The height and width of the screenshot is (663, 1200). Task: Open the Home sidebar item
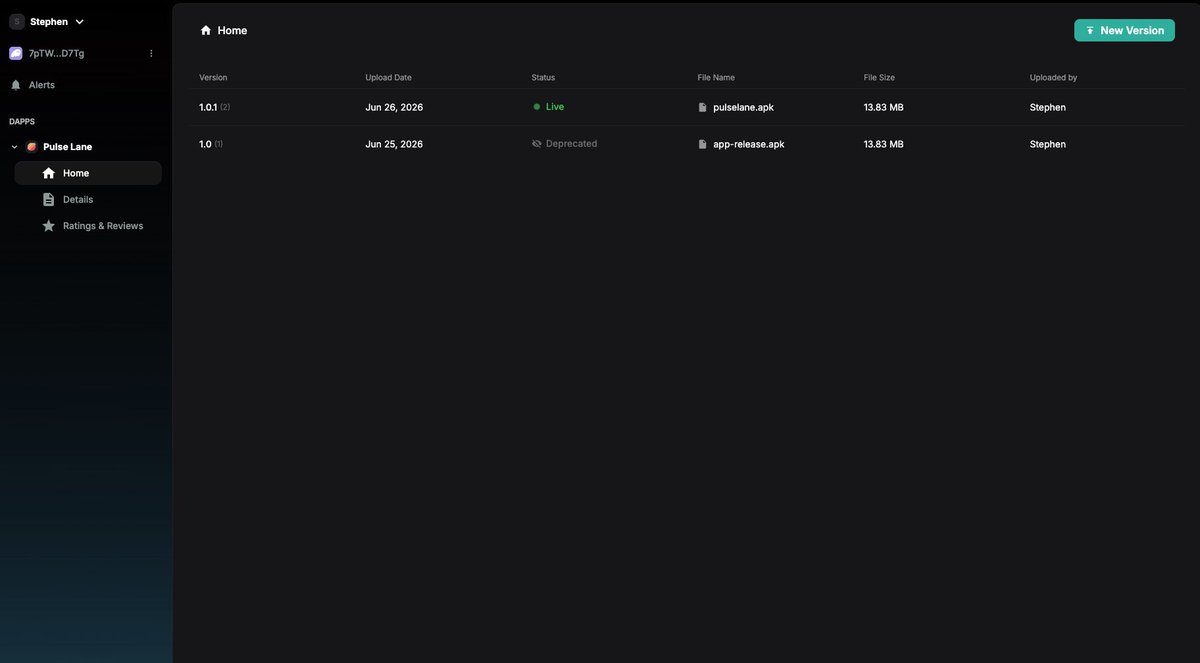(88, 173)
